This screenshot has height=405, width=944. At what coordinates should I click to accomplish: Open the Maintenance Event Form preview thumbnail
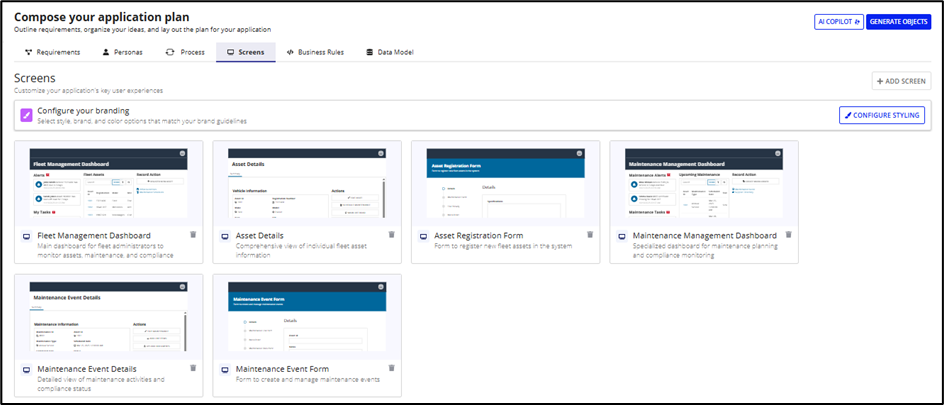tap(307, 317)
